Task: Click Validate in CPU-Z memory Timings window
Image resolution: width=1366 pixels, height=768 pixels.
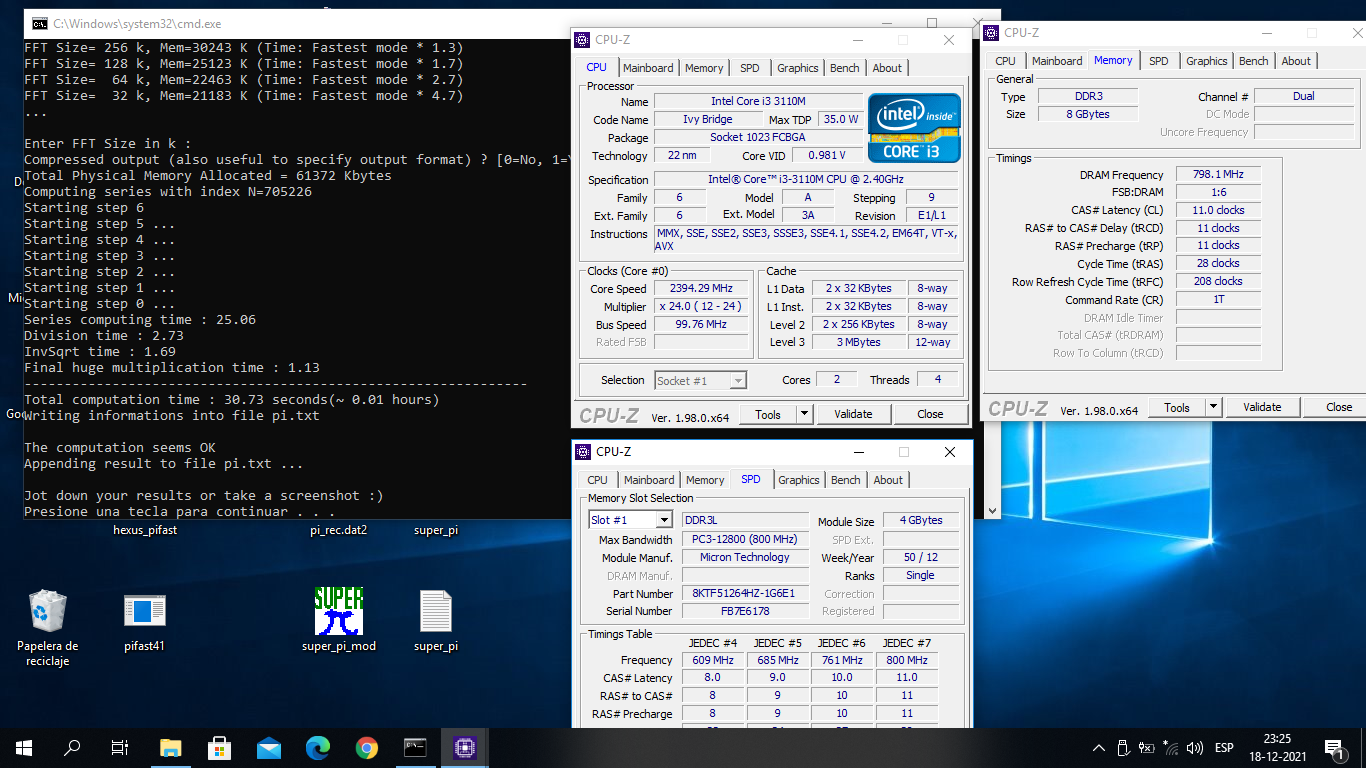Action: pos(1262,407)
